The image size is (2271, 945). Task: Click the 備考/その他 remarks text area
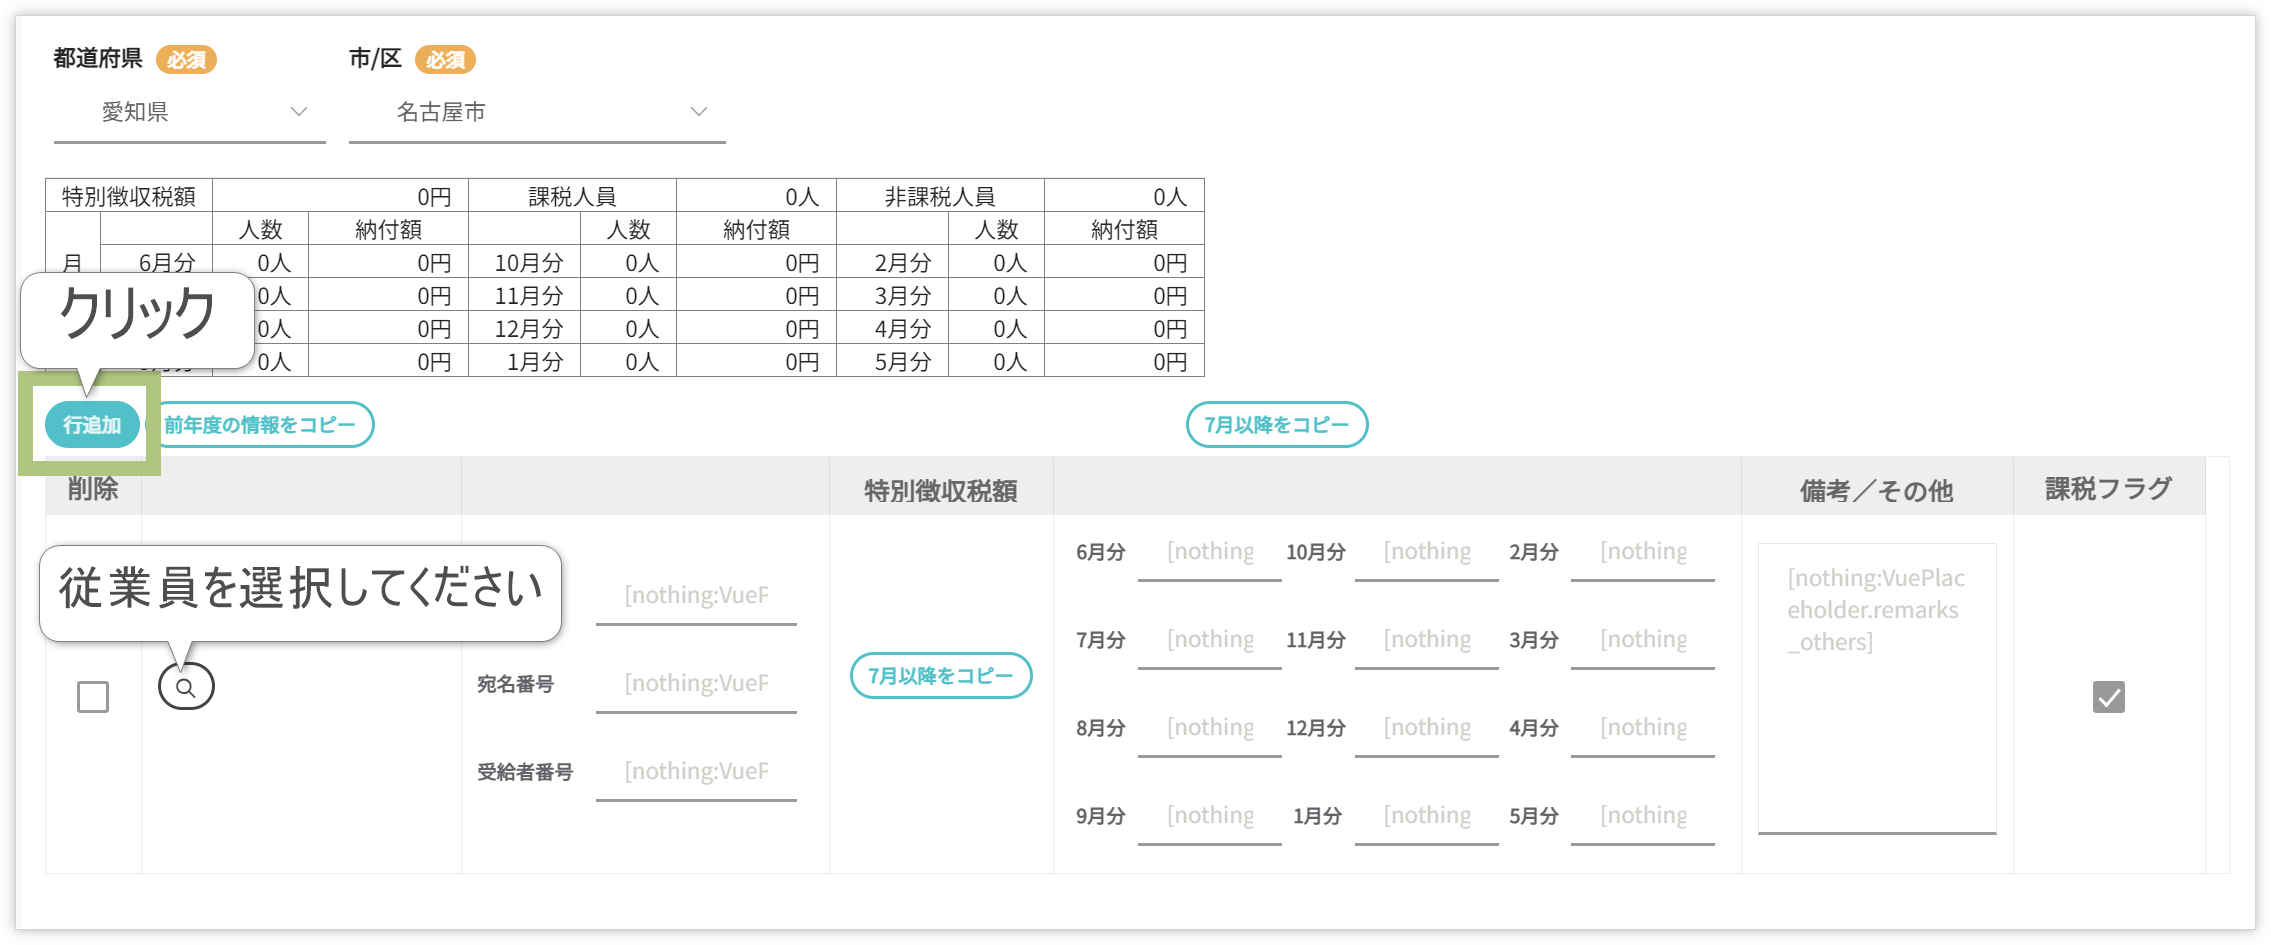coord(1876,688)
